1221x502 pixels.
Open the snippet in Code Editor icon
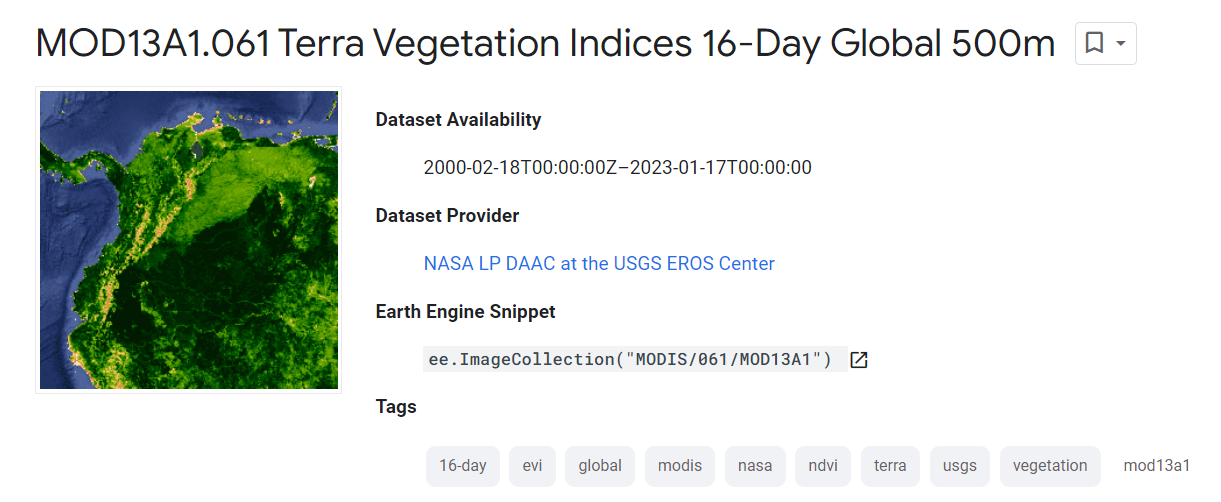coord(858,360)
